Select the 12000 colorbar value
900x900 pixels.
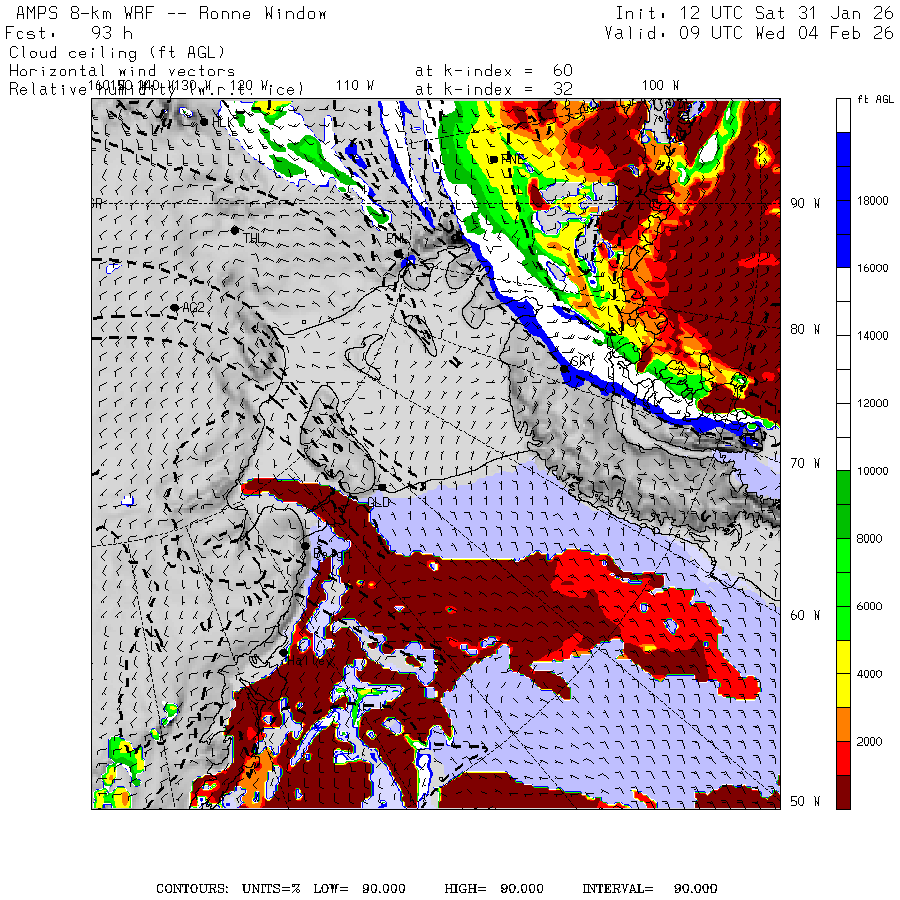coord(872,404)
